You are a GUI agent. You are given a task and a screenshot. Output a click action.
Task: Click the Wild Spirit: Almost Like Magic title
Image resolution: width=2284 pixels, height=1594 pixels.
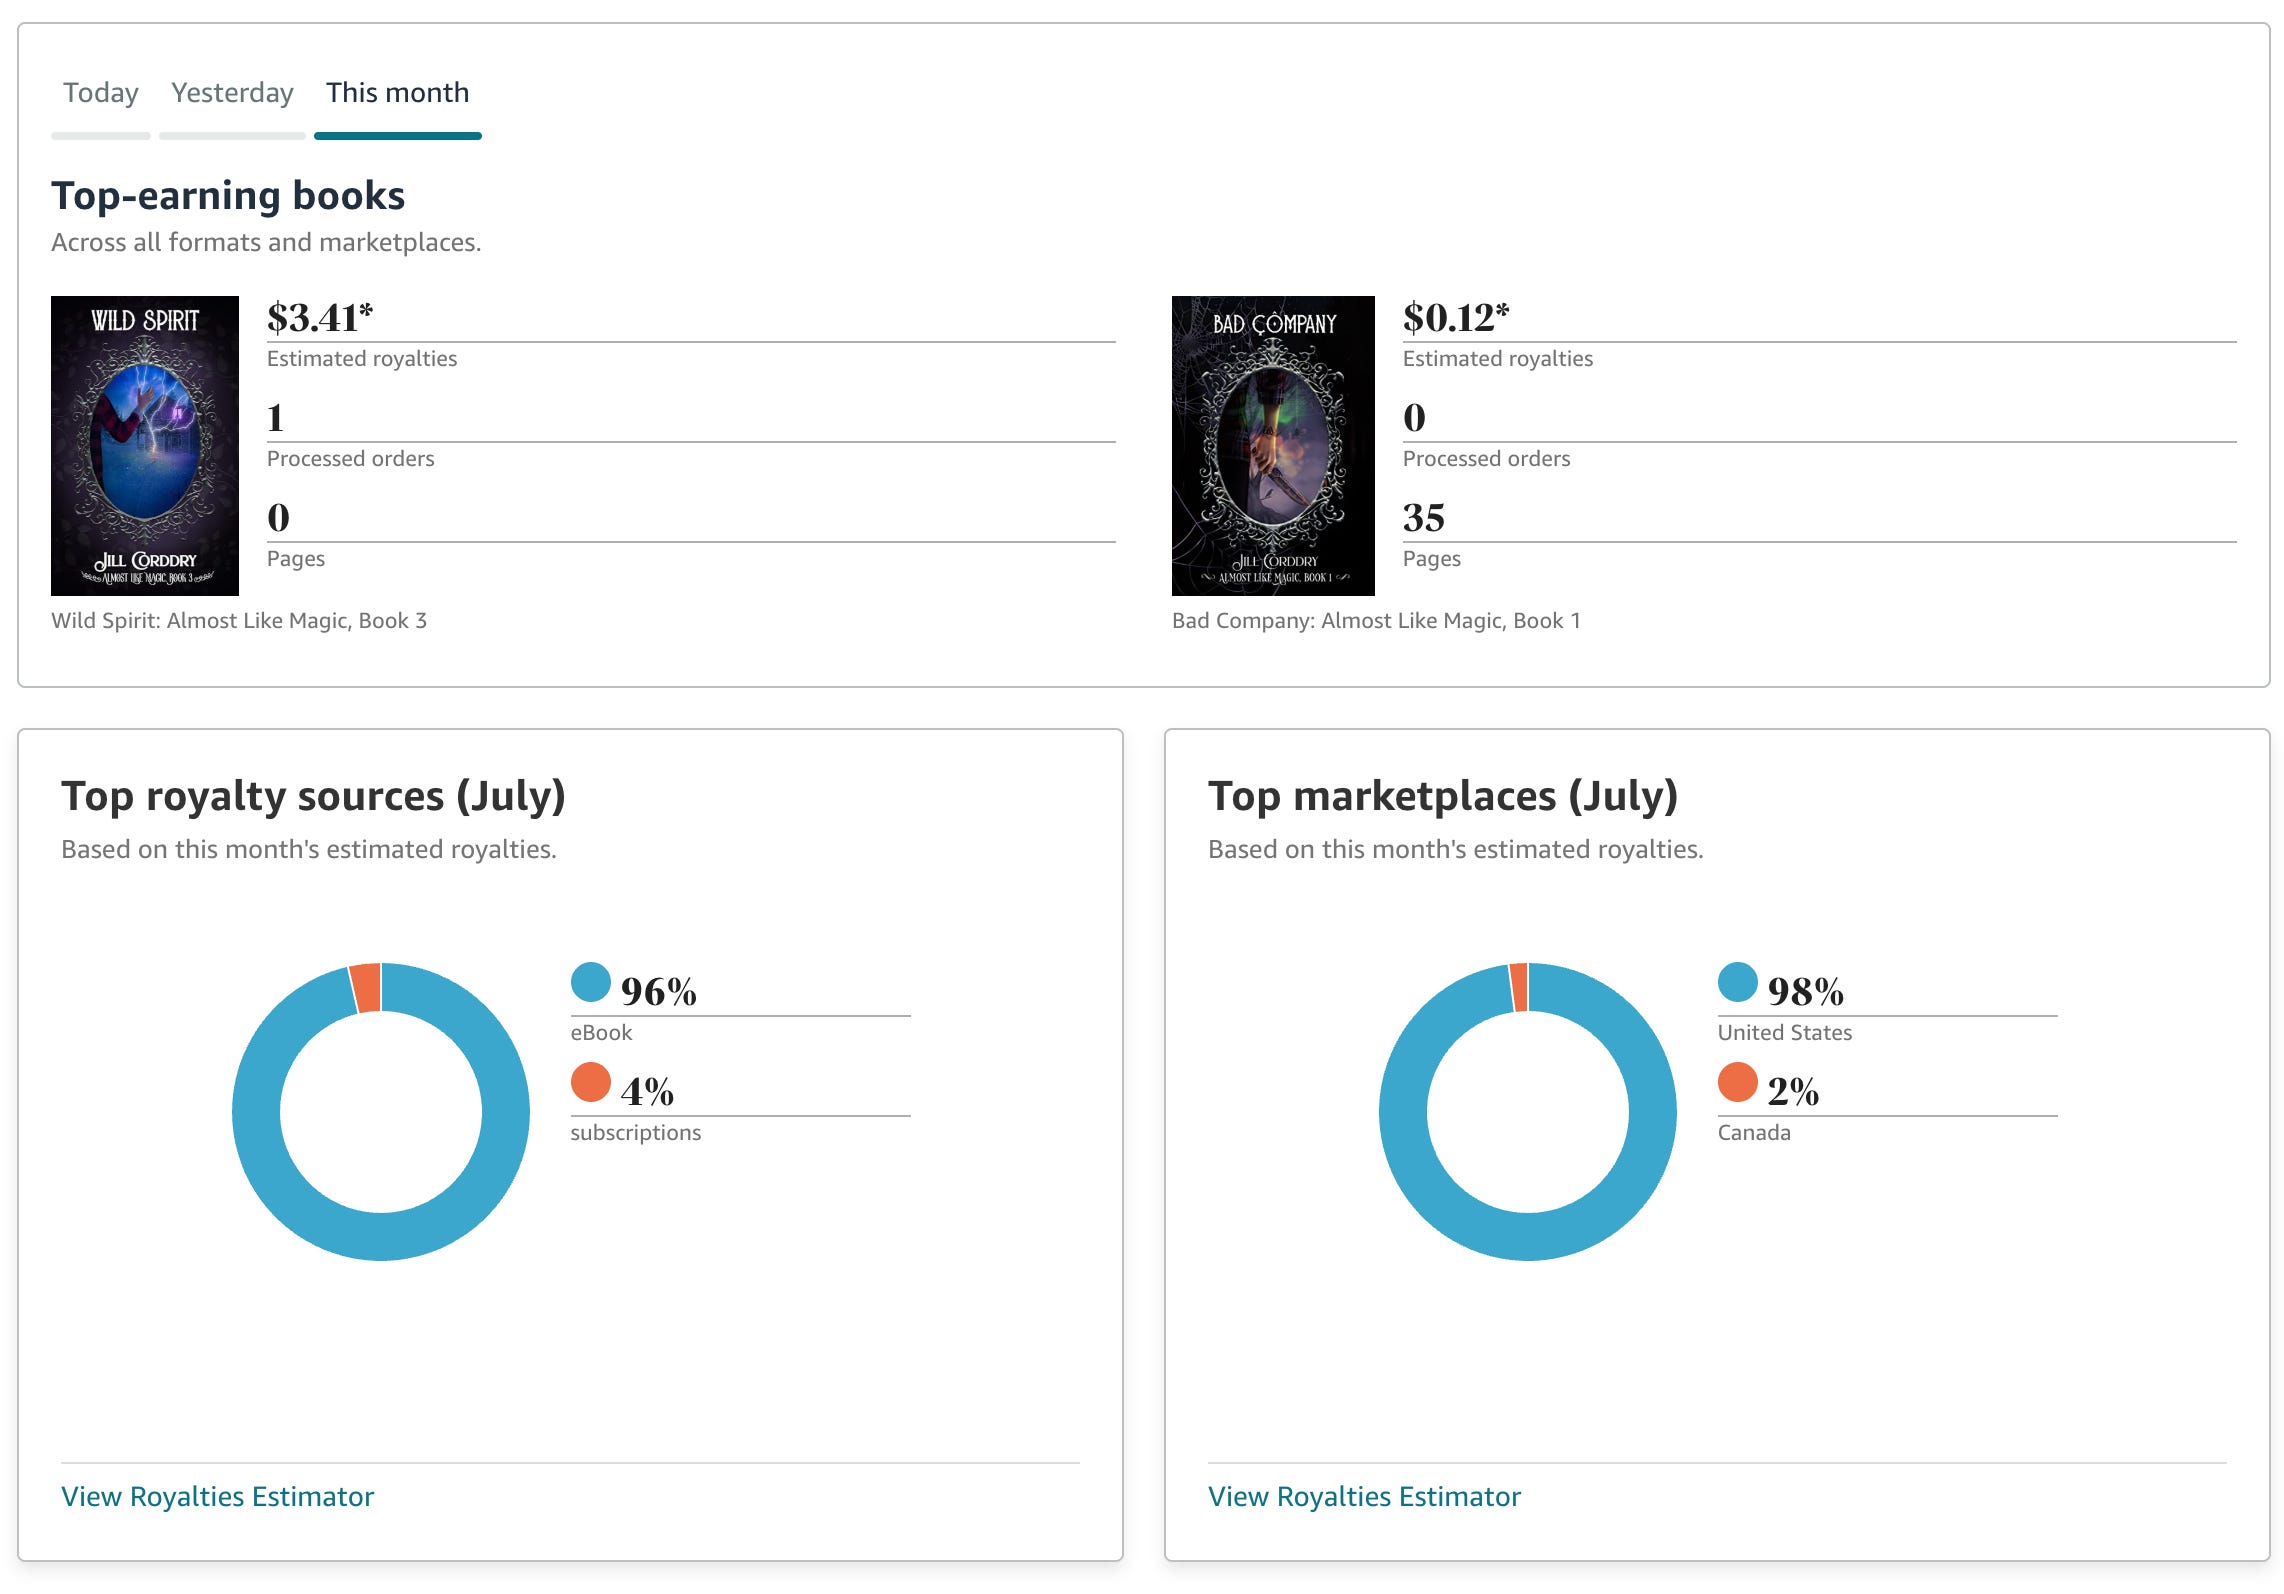[x=239, y=620]
